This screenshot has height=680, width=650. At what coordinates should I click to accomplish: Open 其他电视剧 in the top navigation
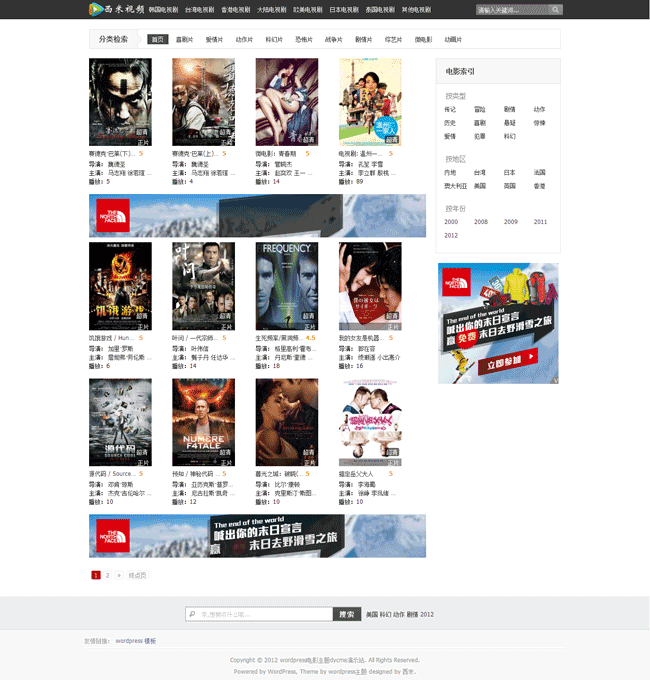[416, 10]
